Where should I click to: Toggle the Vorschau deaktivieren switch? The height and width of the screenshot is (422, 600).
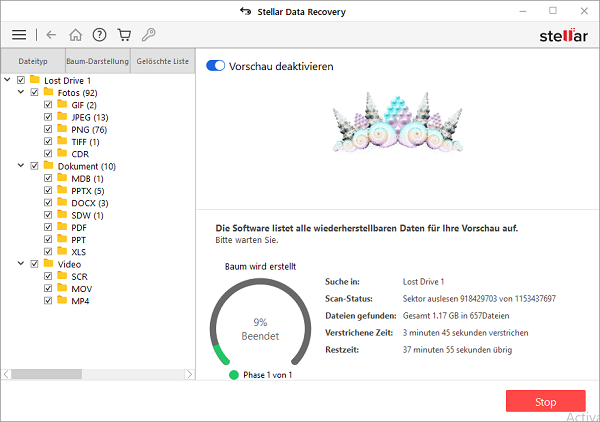pos(215,66)
